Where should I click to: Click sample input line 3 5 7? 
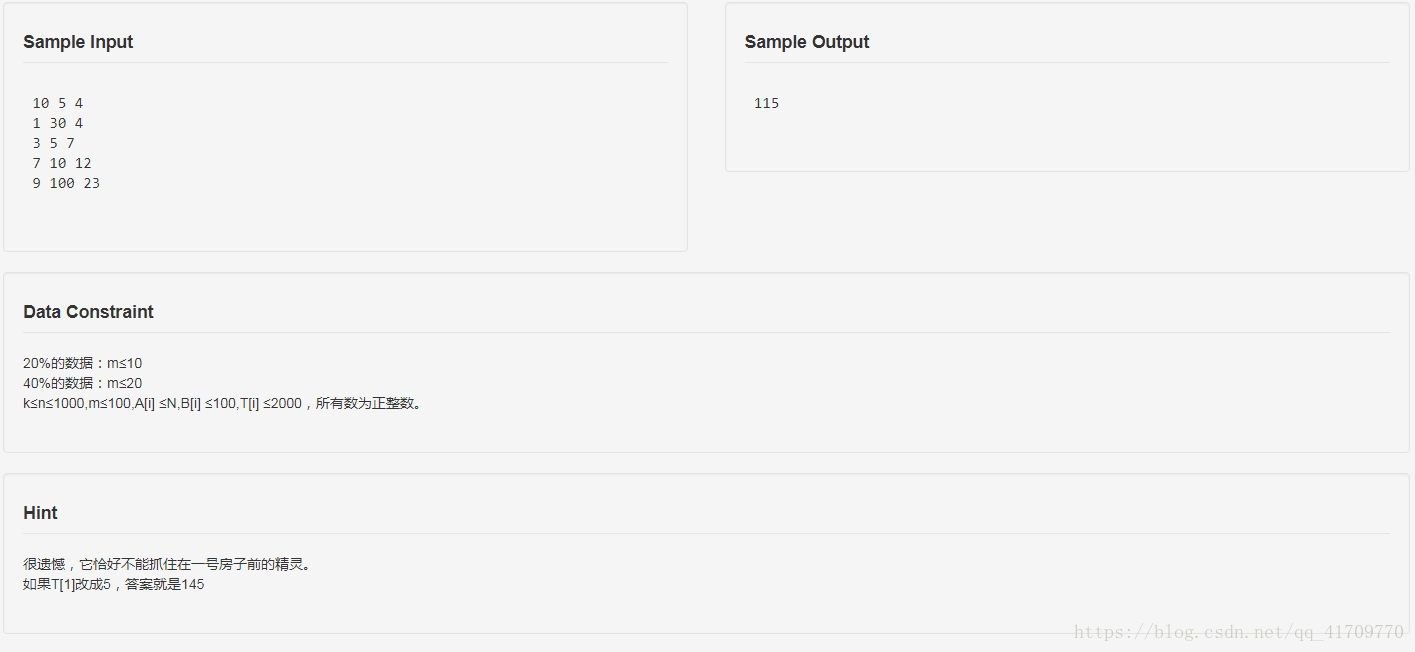53,143
